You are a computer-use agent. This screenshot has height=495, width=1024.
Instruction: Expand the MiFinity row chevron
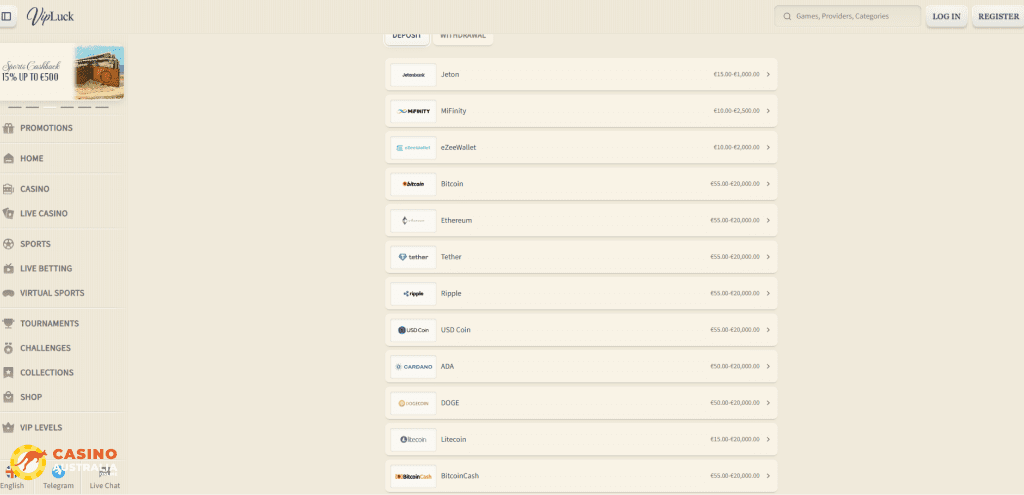tap(768, 111)
